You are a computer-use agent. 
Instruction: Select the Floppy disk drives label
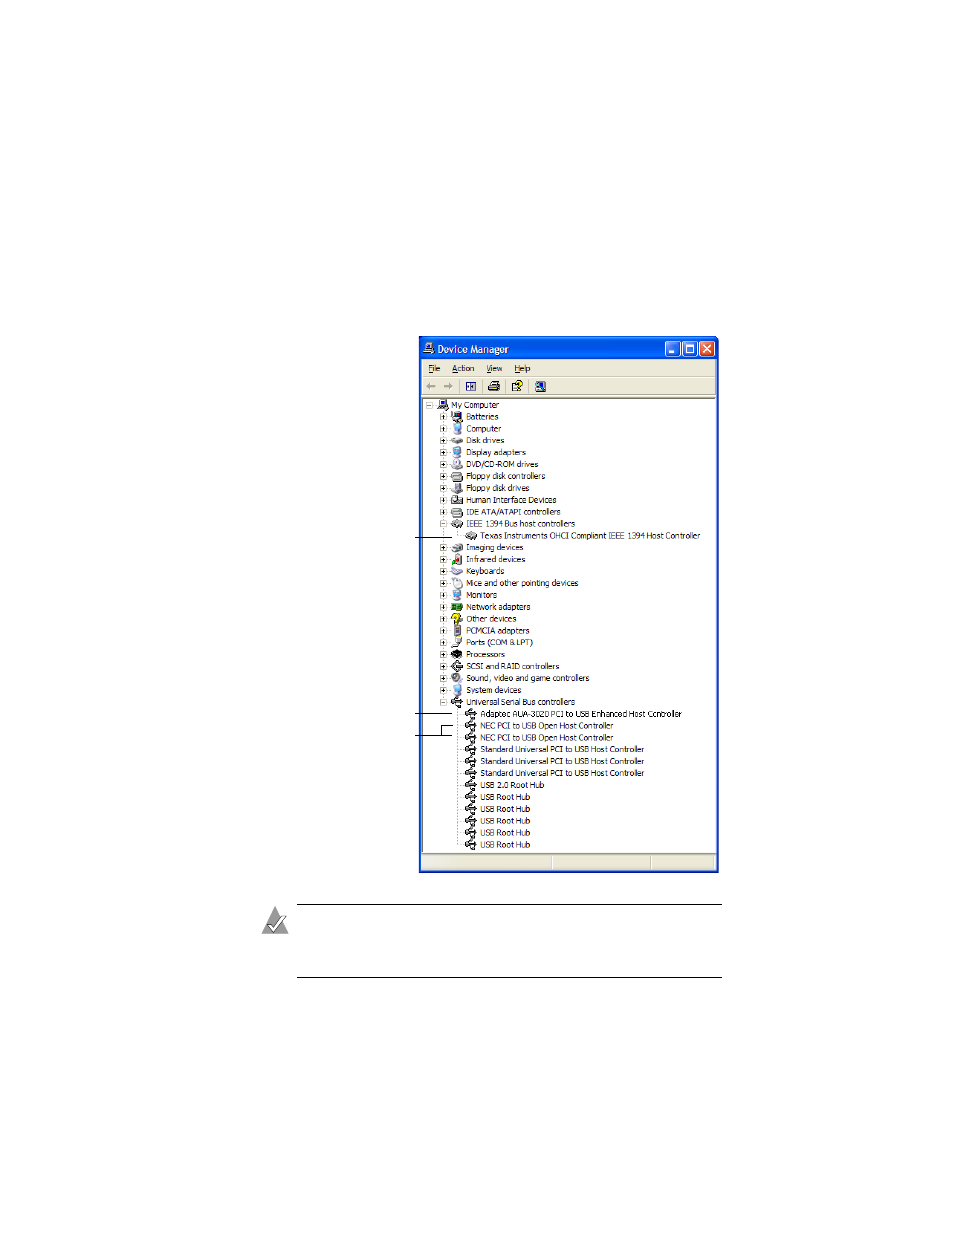coord(497,488)
